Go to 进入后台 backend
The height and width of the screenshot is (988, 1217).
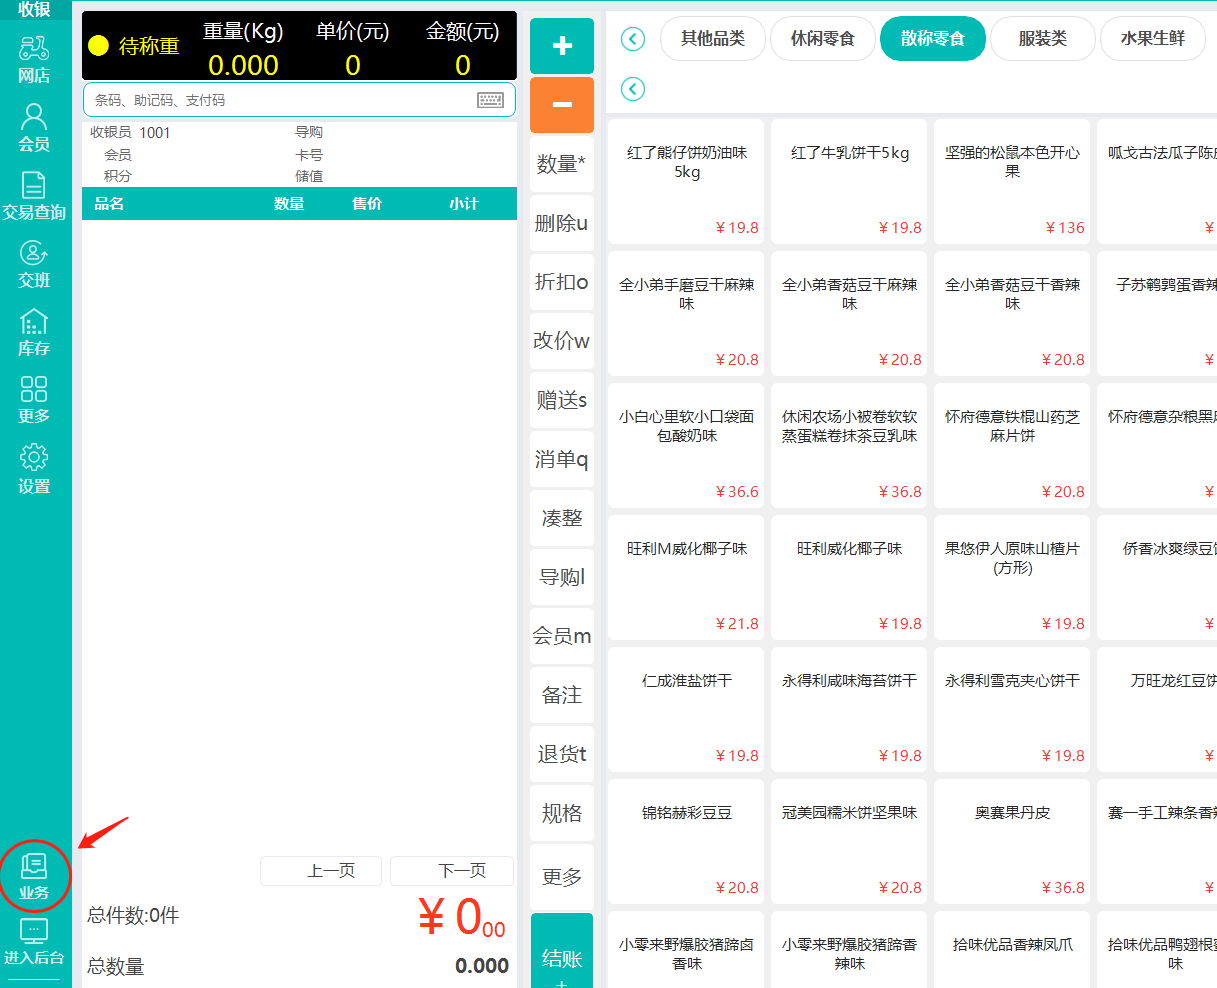point(34,943)
